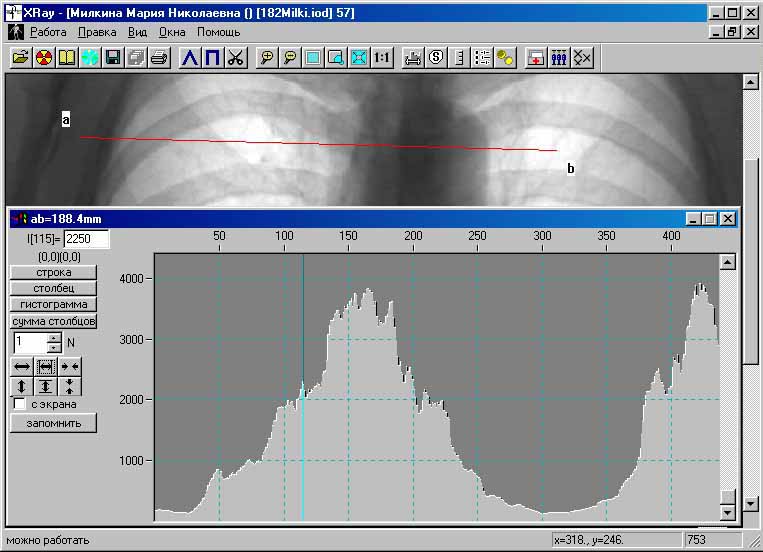Click down arrow of X-ray image scrollbar
This screenshot has height=552, width=763.
tap(750, 503)
